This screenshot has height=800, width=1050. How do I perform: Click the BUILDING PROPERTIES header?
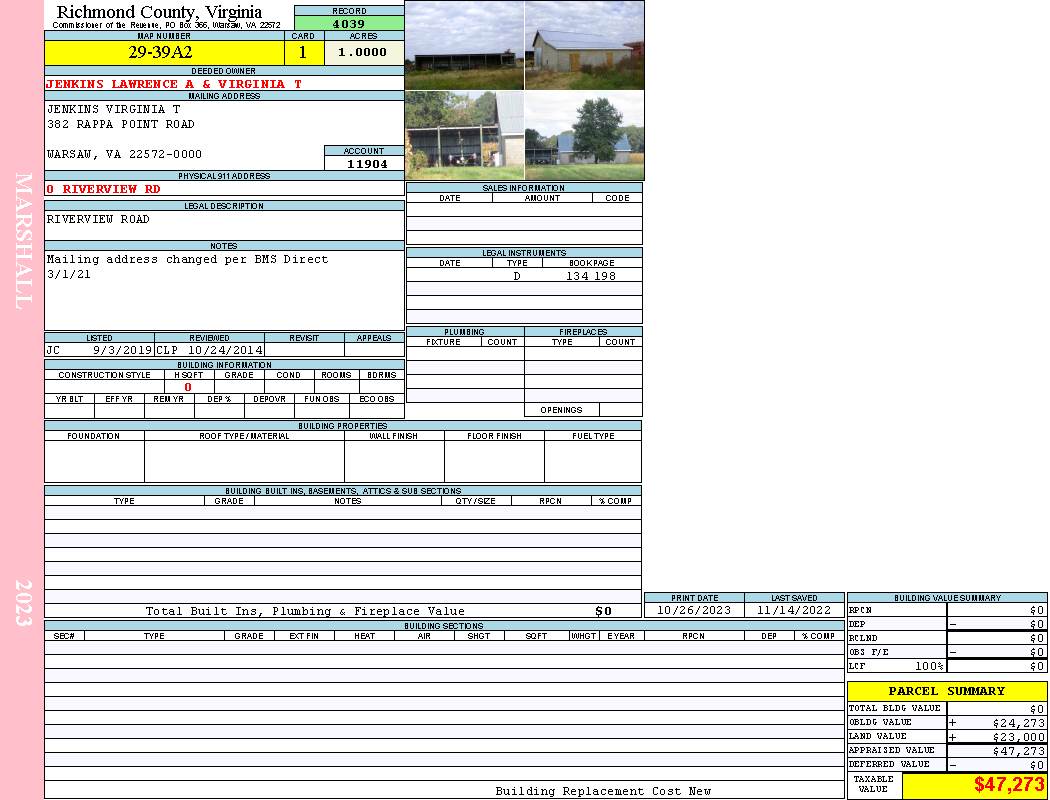pyautogui.click(x=343, y=426)
